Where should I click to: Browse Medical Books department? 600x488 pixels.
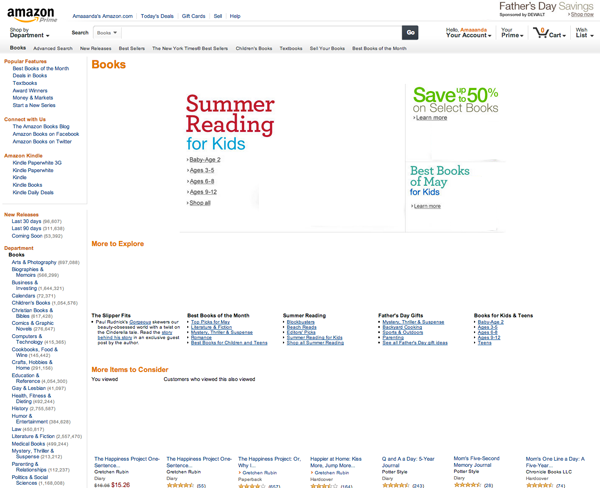[x=28, y=444]
